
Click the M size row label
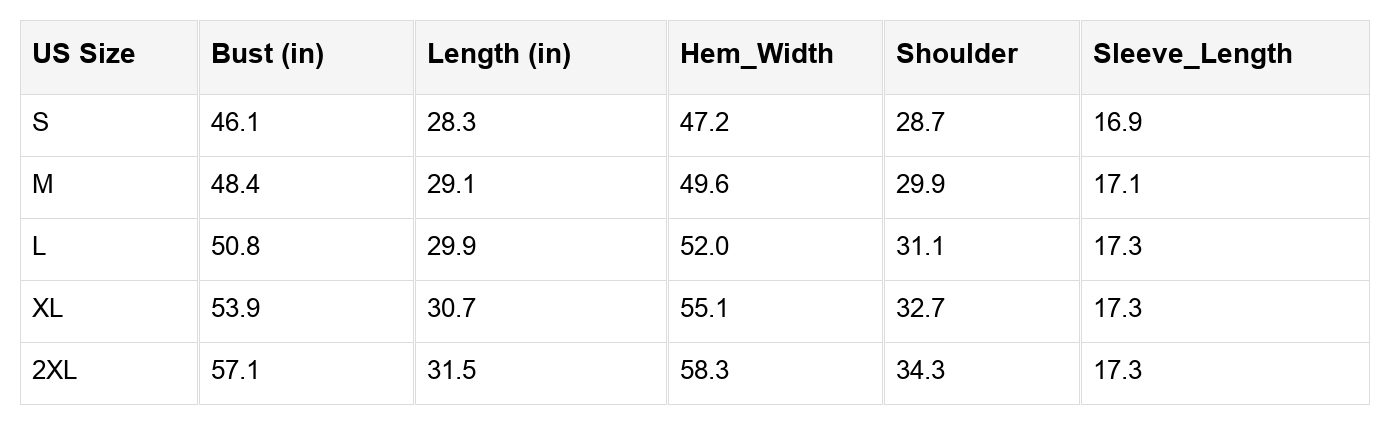click(42, 185)
